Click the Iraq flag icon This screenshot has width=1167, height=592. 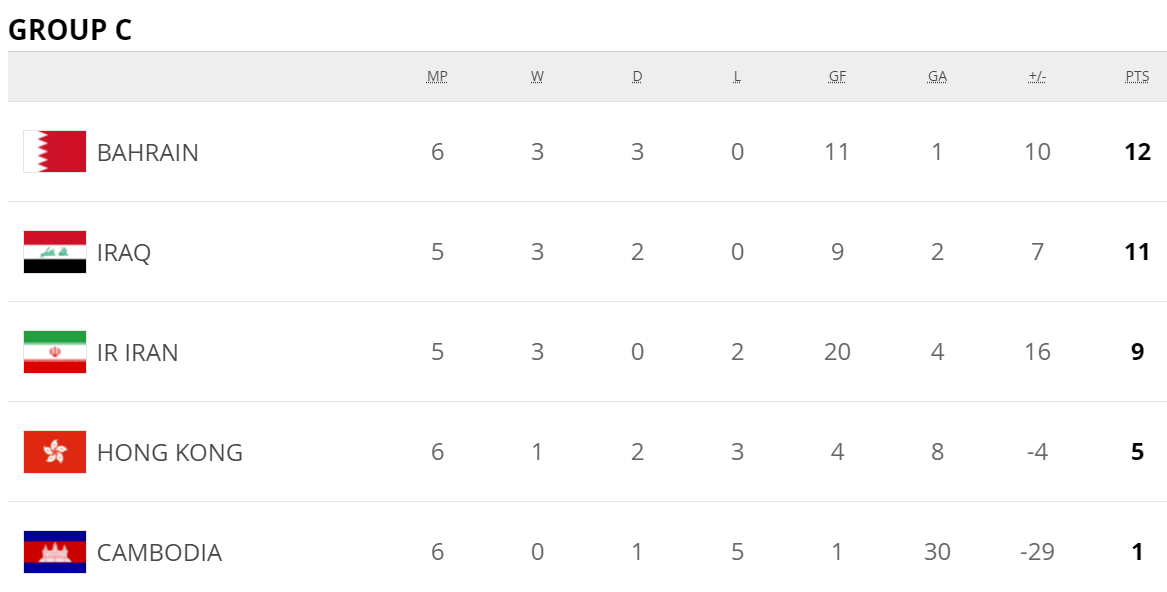click(55, 252)
